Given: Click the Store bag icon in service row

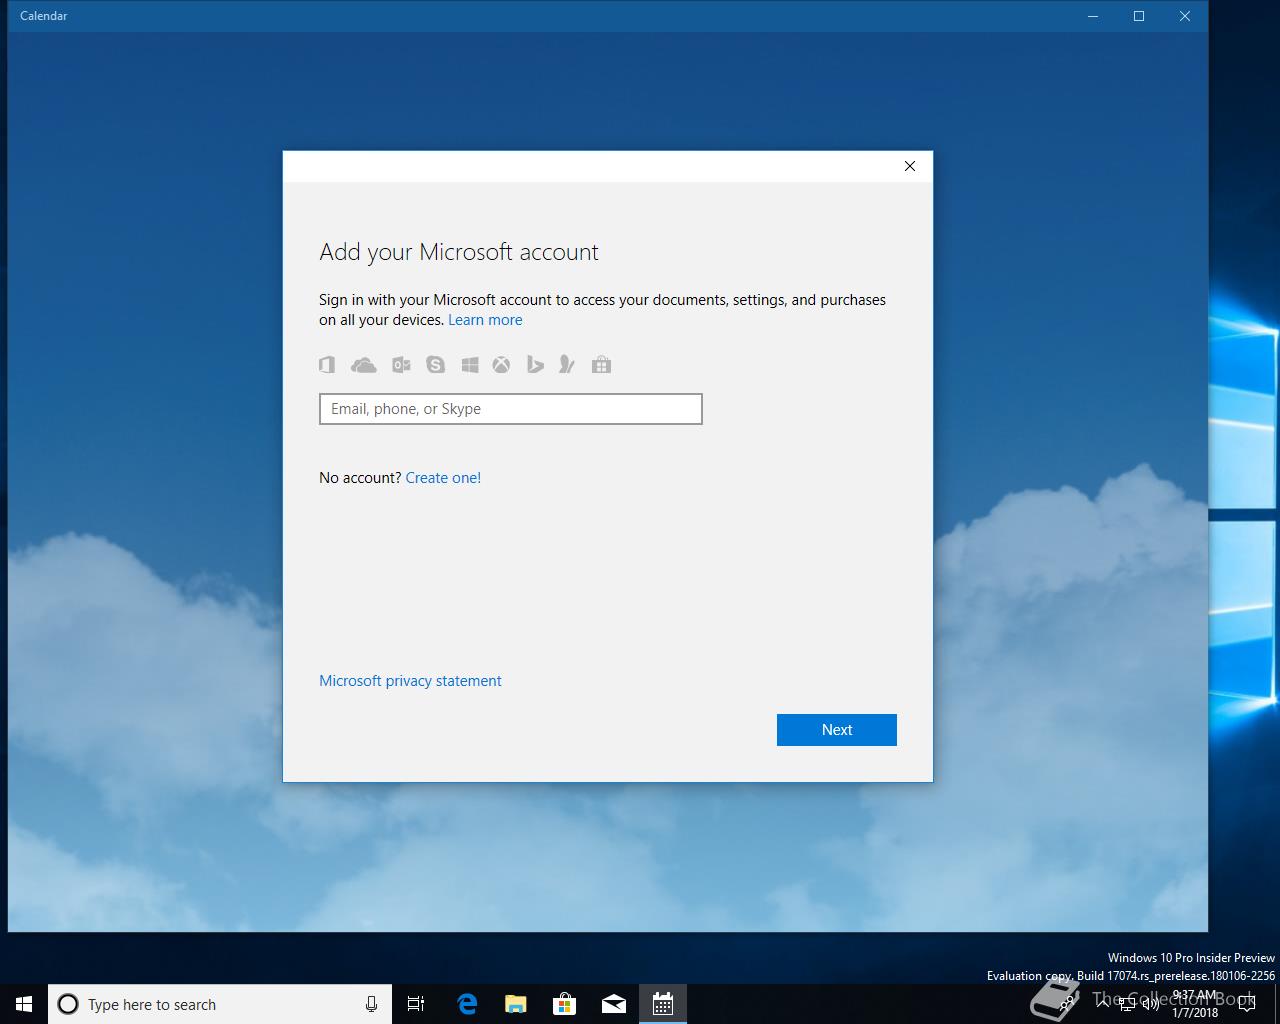Looking at the screenshot, I should [x=601, y=365].
